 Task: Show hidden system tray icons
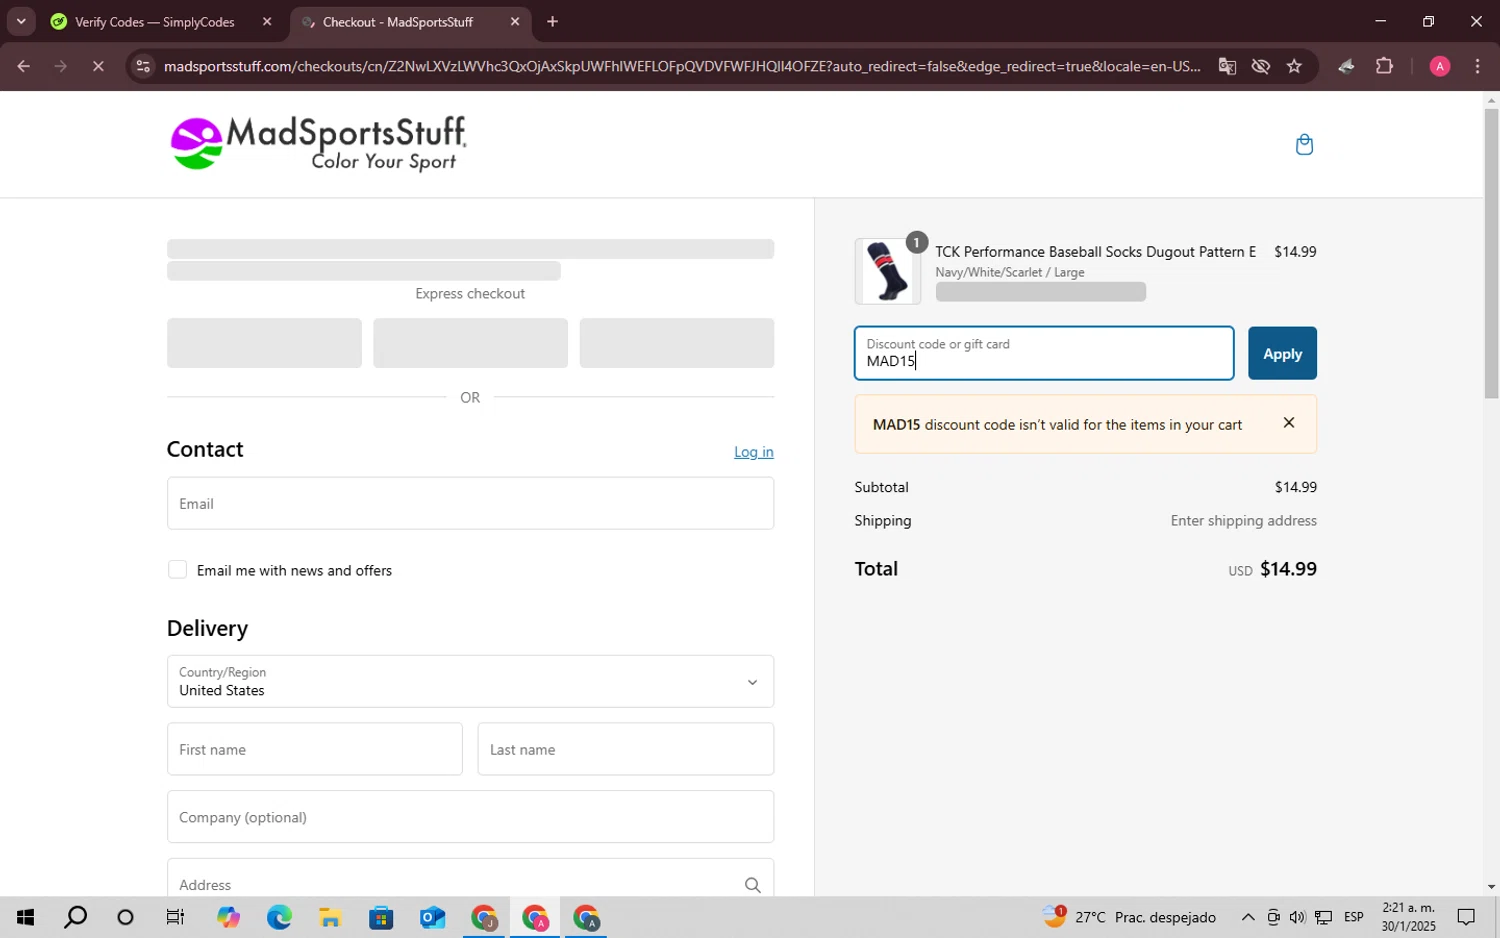[x=1248, y=917]
